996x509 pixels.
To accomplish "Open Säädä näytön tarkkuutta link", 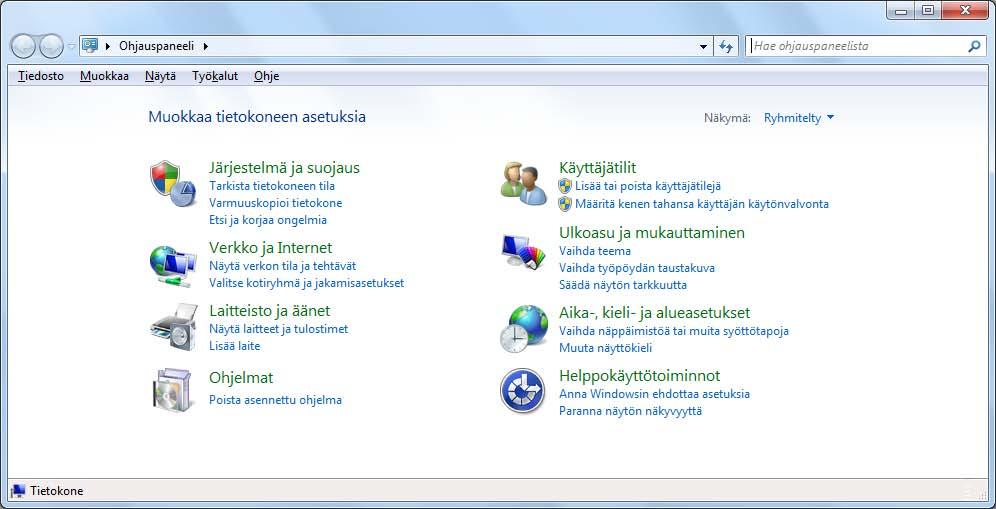I will (x=623, y=285).
